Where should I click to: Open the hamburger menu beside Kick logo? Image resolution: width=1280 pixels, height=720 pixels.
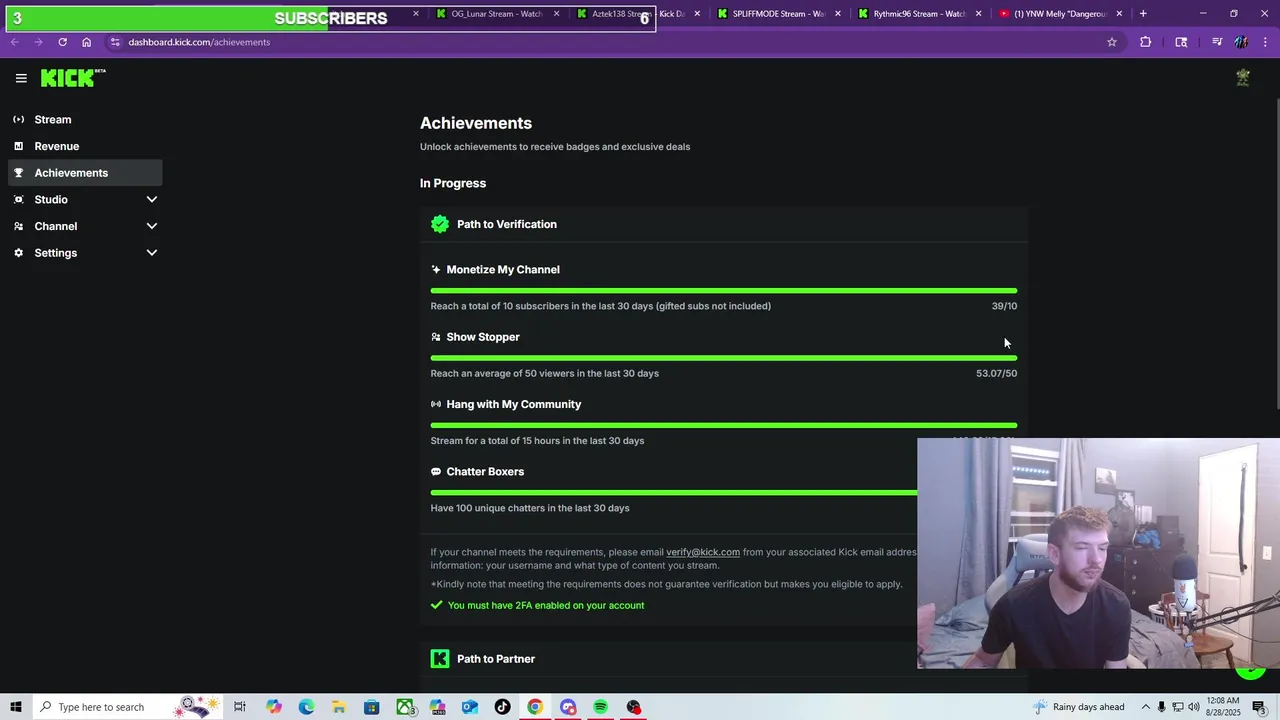21,78
